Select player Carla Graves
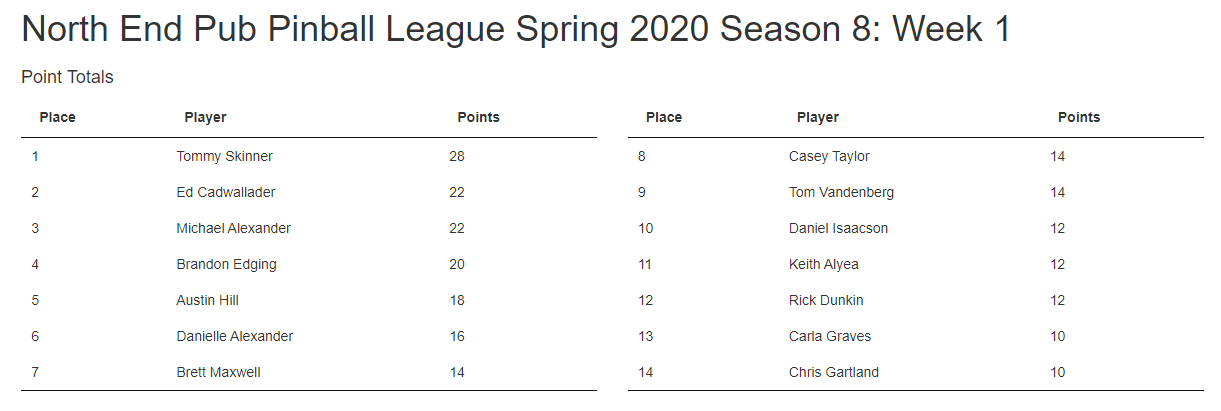 coord(829,336)
